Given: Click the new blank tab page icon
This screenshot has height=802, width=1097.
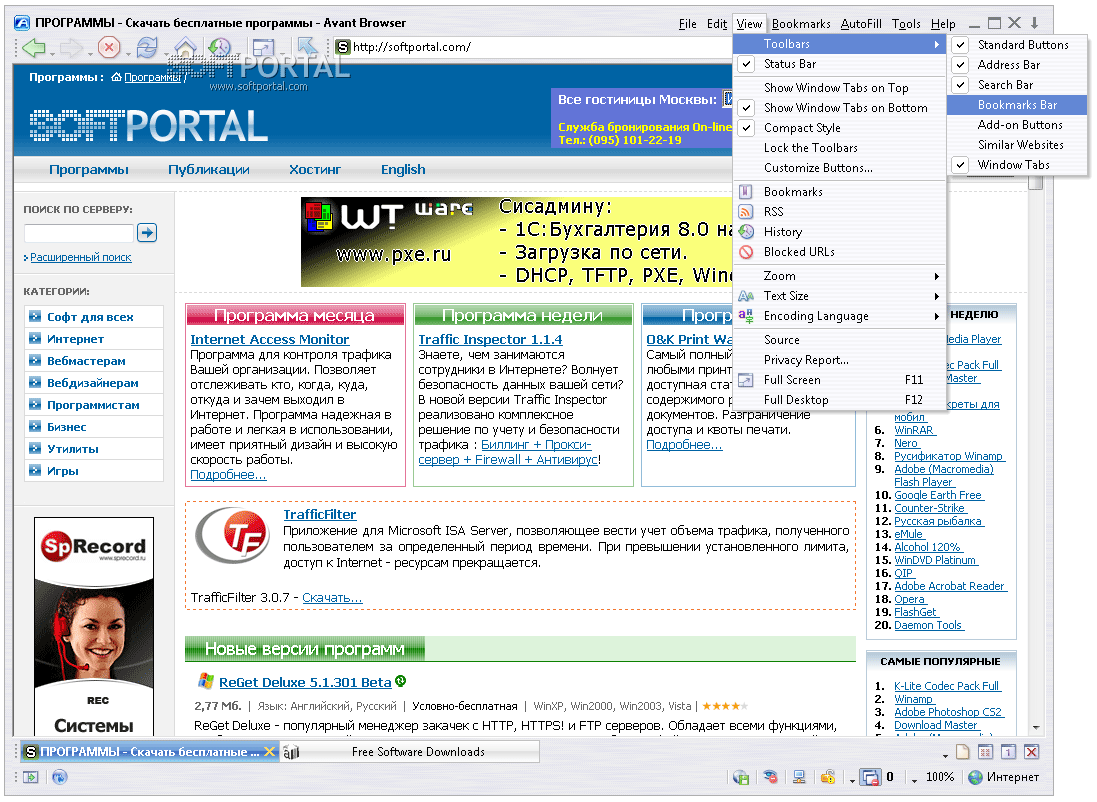Looking at the screenshot, I should coord(963,752).
